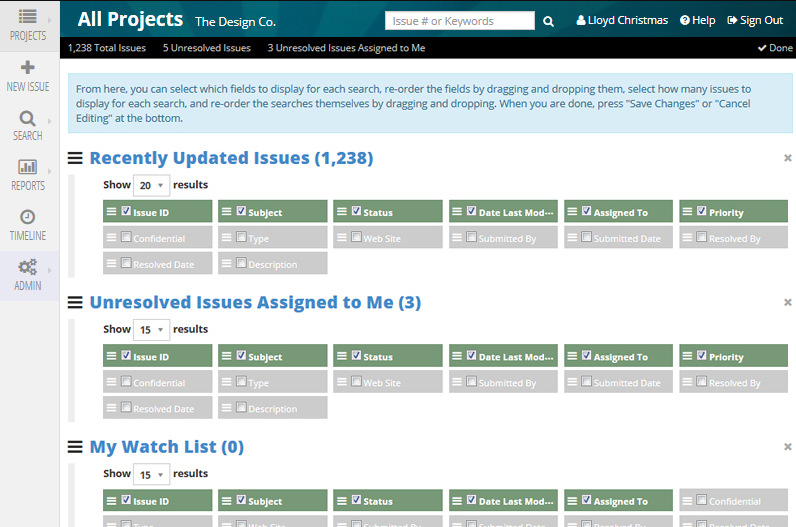Image resolution: width=796 pixels, height=527 pixels.
Task: Open the Reports chart icon
Action: [27, 168]
